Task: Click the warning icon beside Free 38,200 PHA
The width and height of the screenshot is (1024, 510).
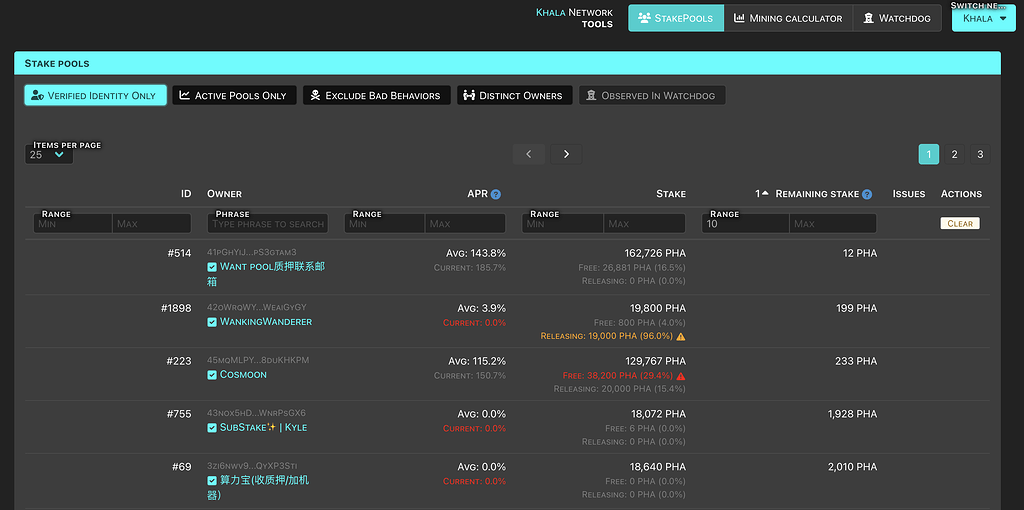Action: coord(681,376)
